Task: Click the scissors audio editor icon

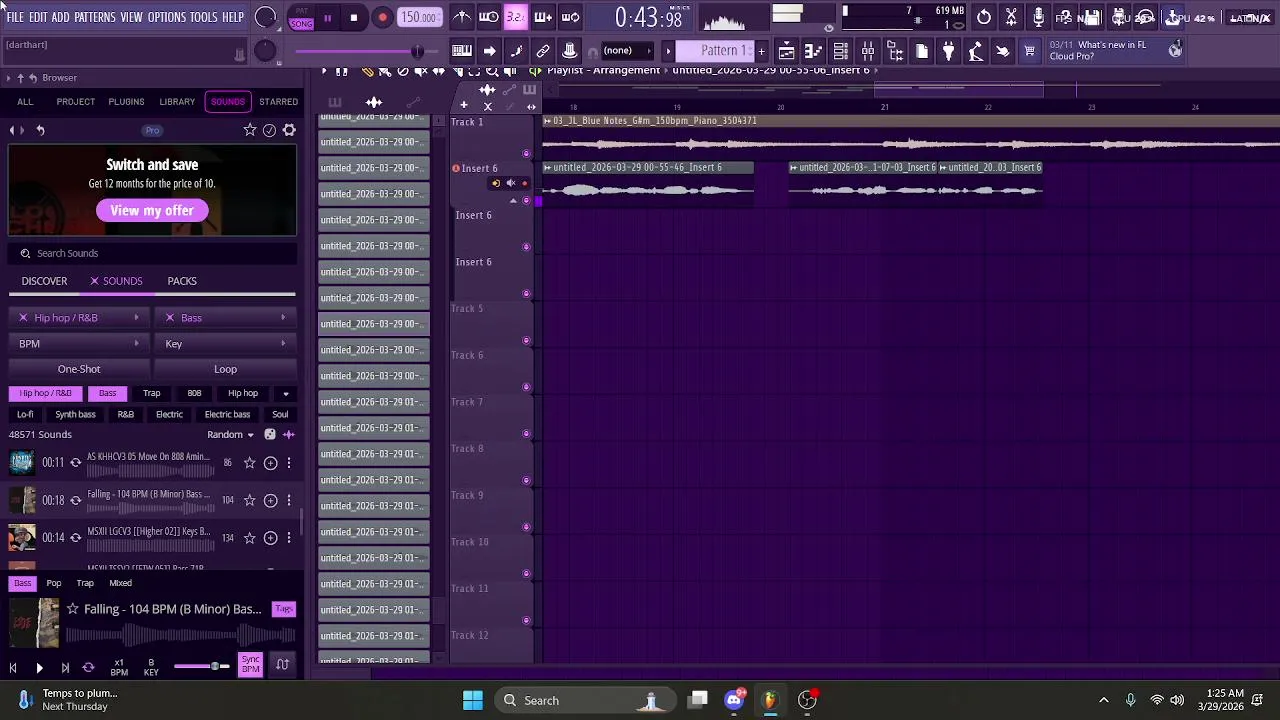Action: (1011, 17)
